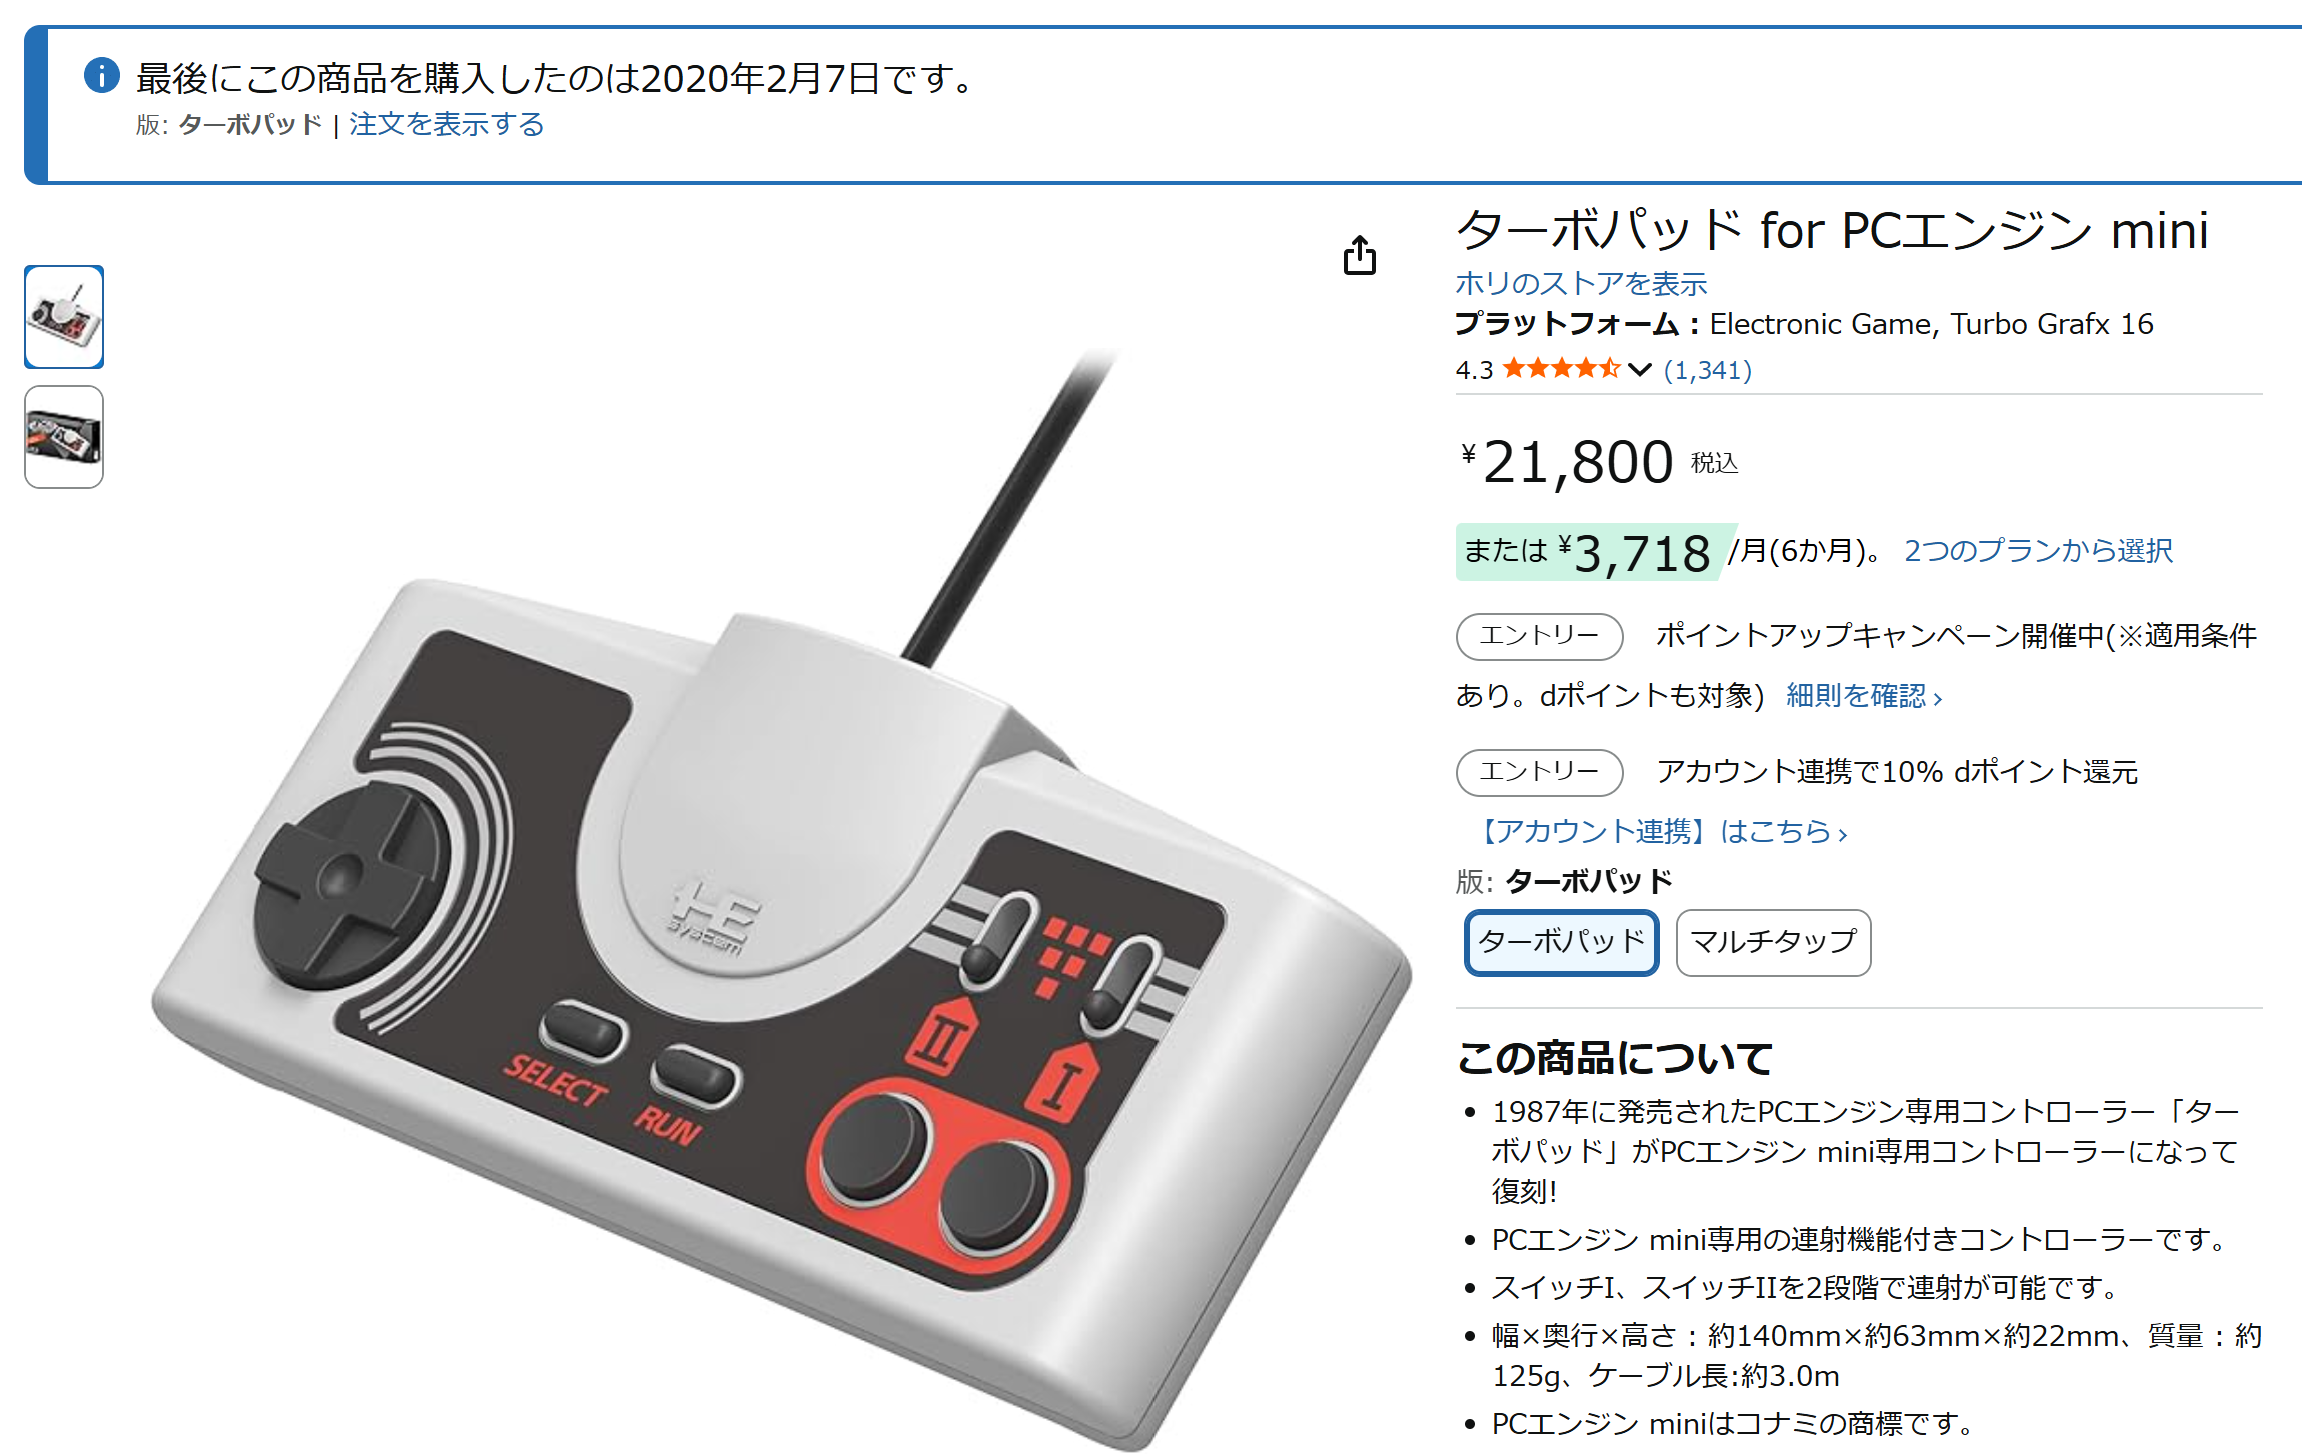This screenshot has height=1454, width=2302.
Task: Click the main controller product image
Action: [x=780, y=900]
